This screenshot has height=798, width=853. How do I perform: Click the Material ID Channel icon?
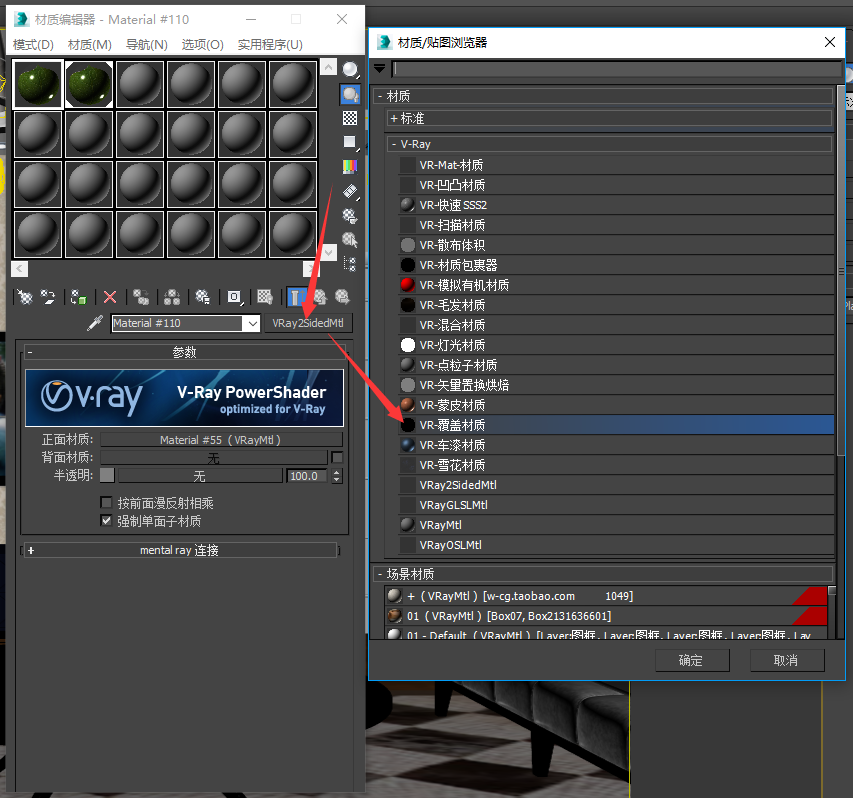[234, 297]
